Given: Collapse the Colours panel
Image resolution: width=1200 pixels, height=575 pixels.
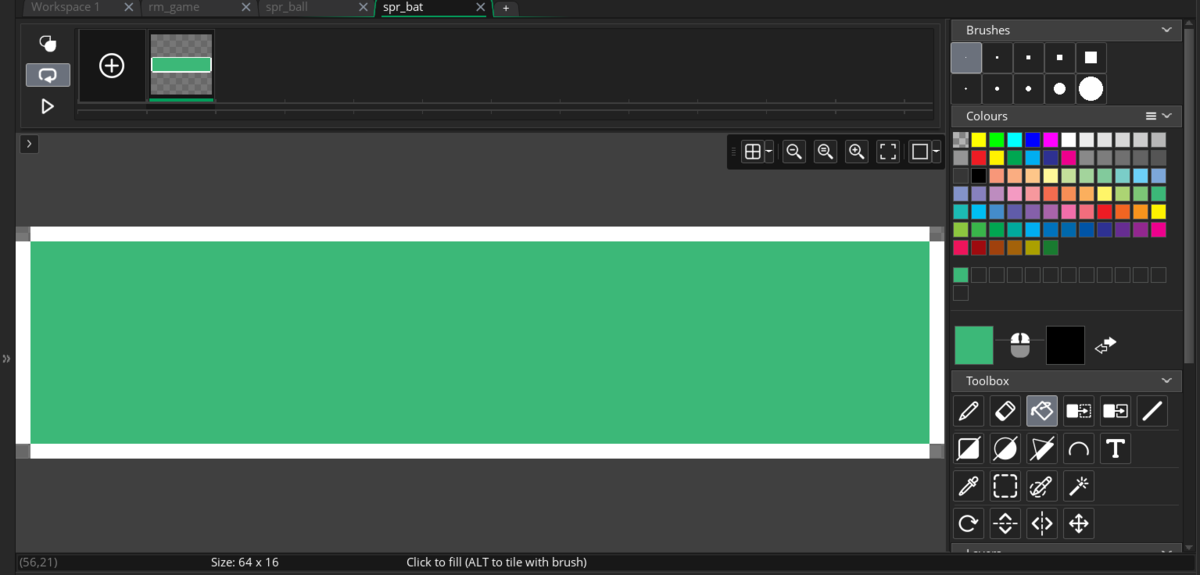Looking at the screenshot, I should [1167, 116].
